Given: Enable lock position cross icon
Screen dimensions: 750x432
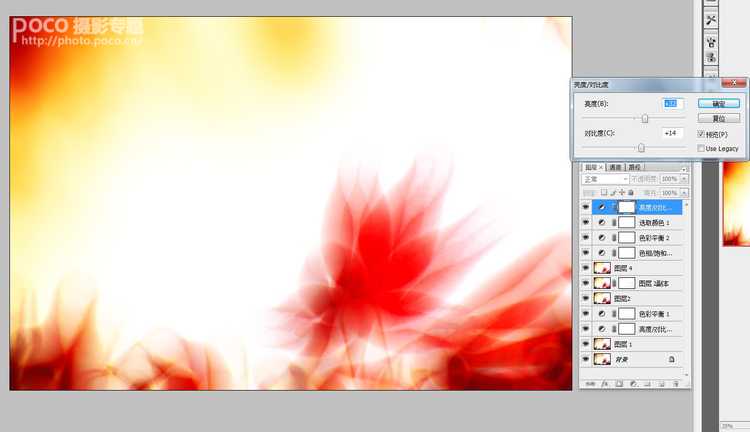Looking at the screenshot, I should pyautogui.click(x=622, y=192).
